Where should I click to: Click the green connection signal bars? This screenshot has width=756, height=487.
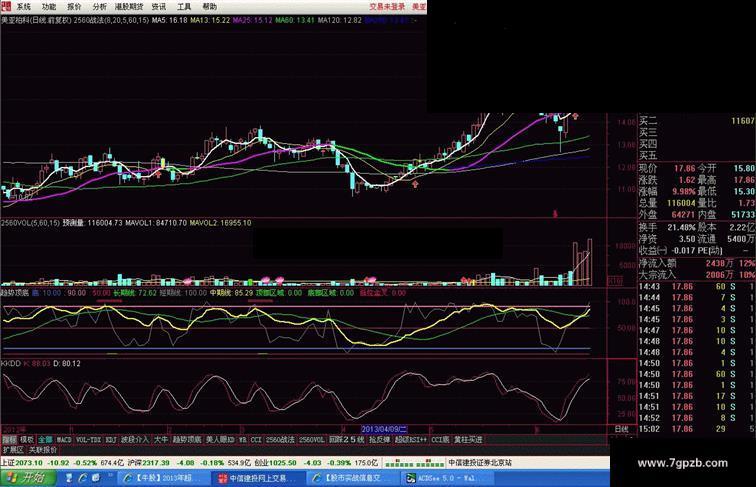(415, 463)
